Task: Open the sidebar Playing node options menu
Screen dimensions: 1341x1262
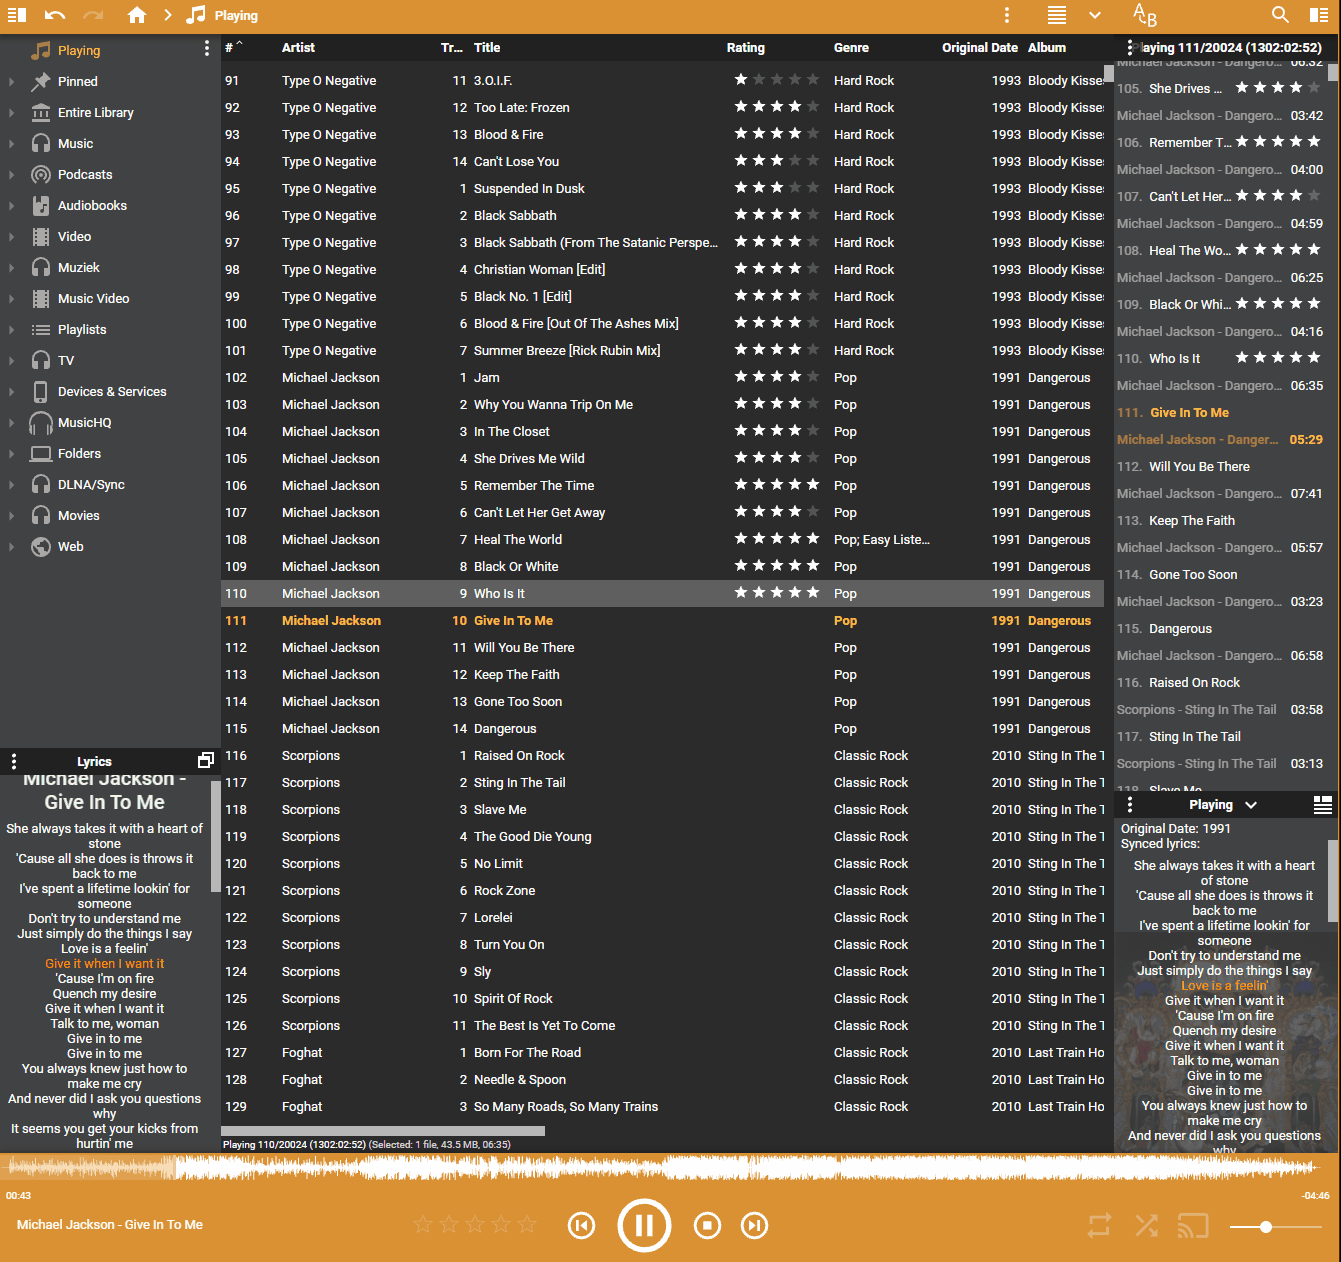Action: 207,48
